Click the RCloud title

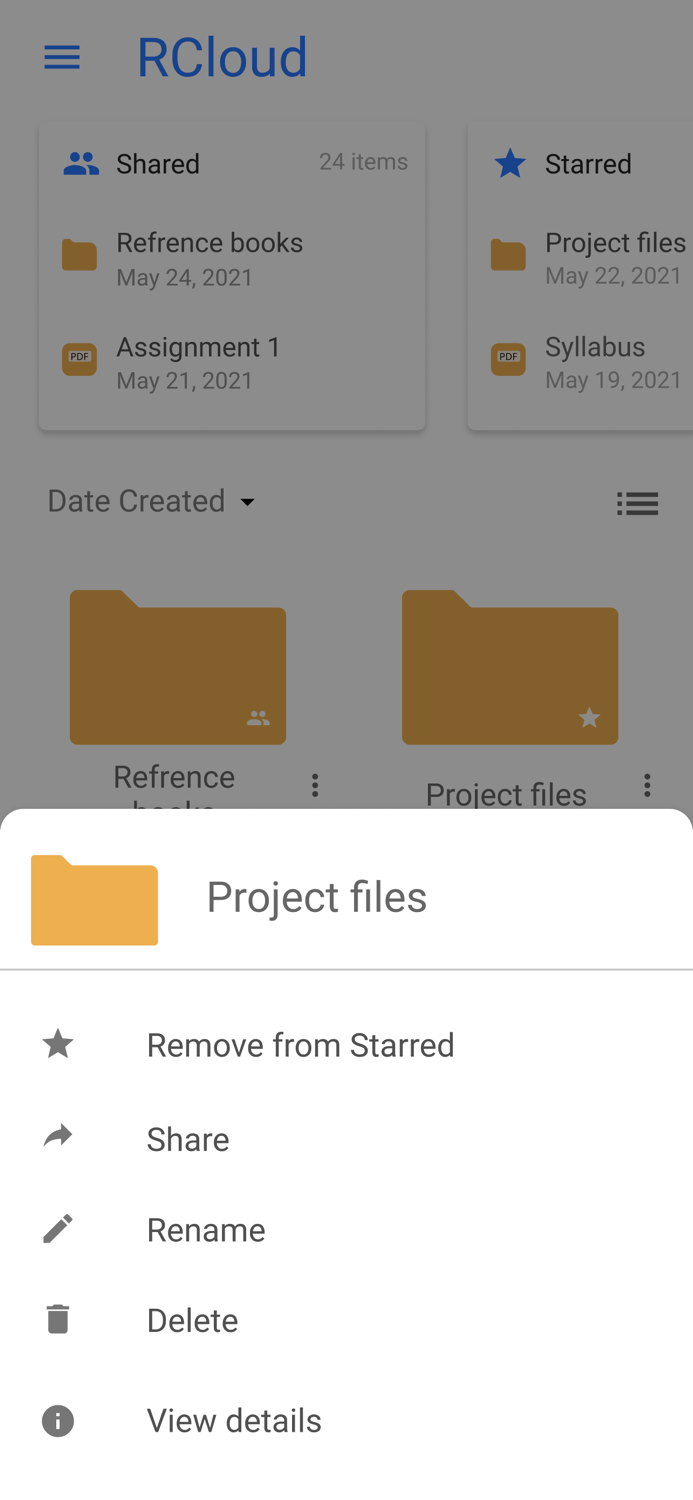222,57
